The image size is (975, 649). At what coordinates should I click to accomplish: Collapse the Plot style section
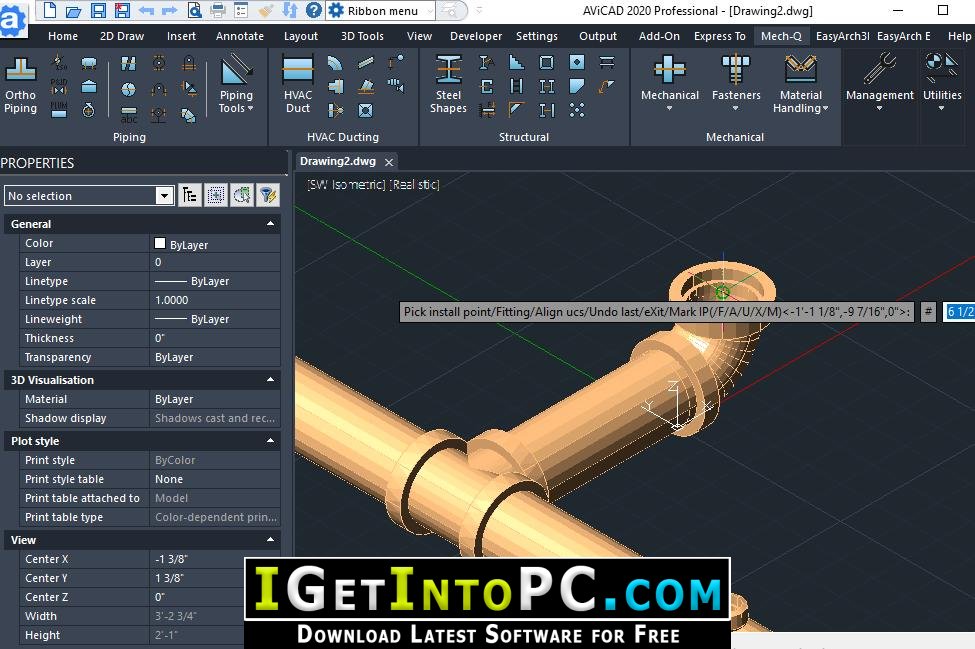pyautogui.click(x=270, y=441)
